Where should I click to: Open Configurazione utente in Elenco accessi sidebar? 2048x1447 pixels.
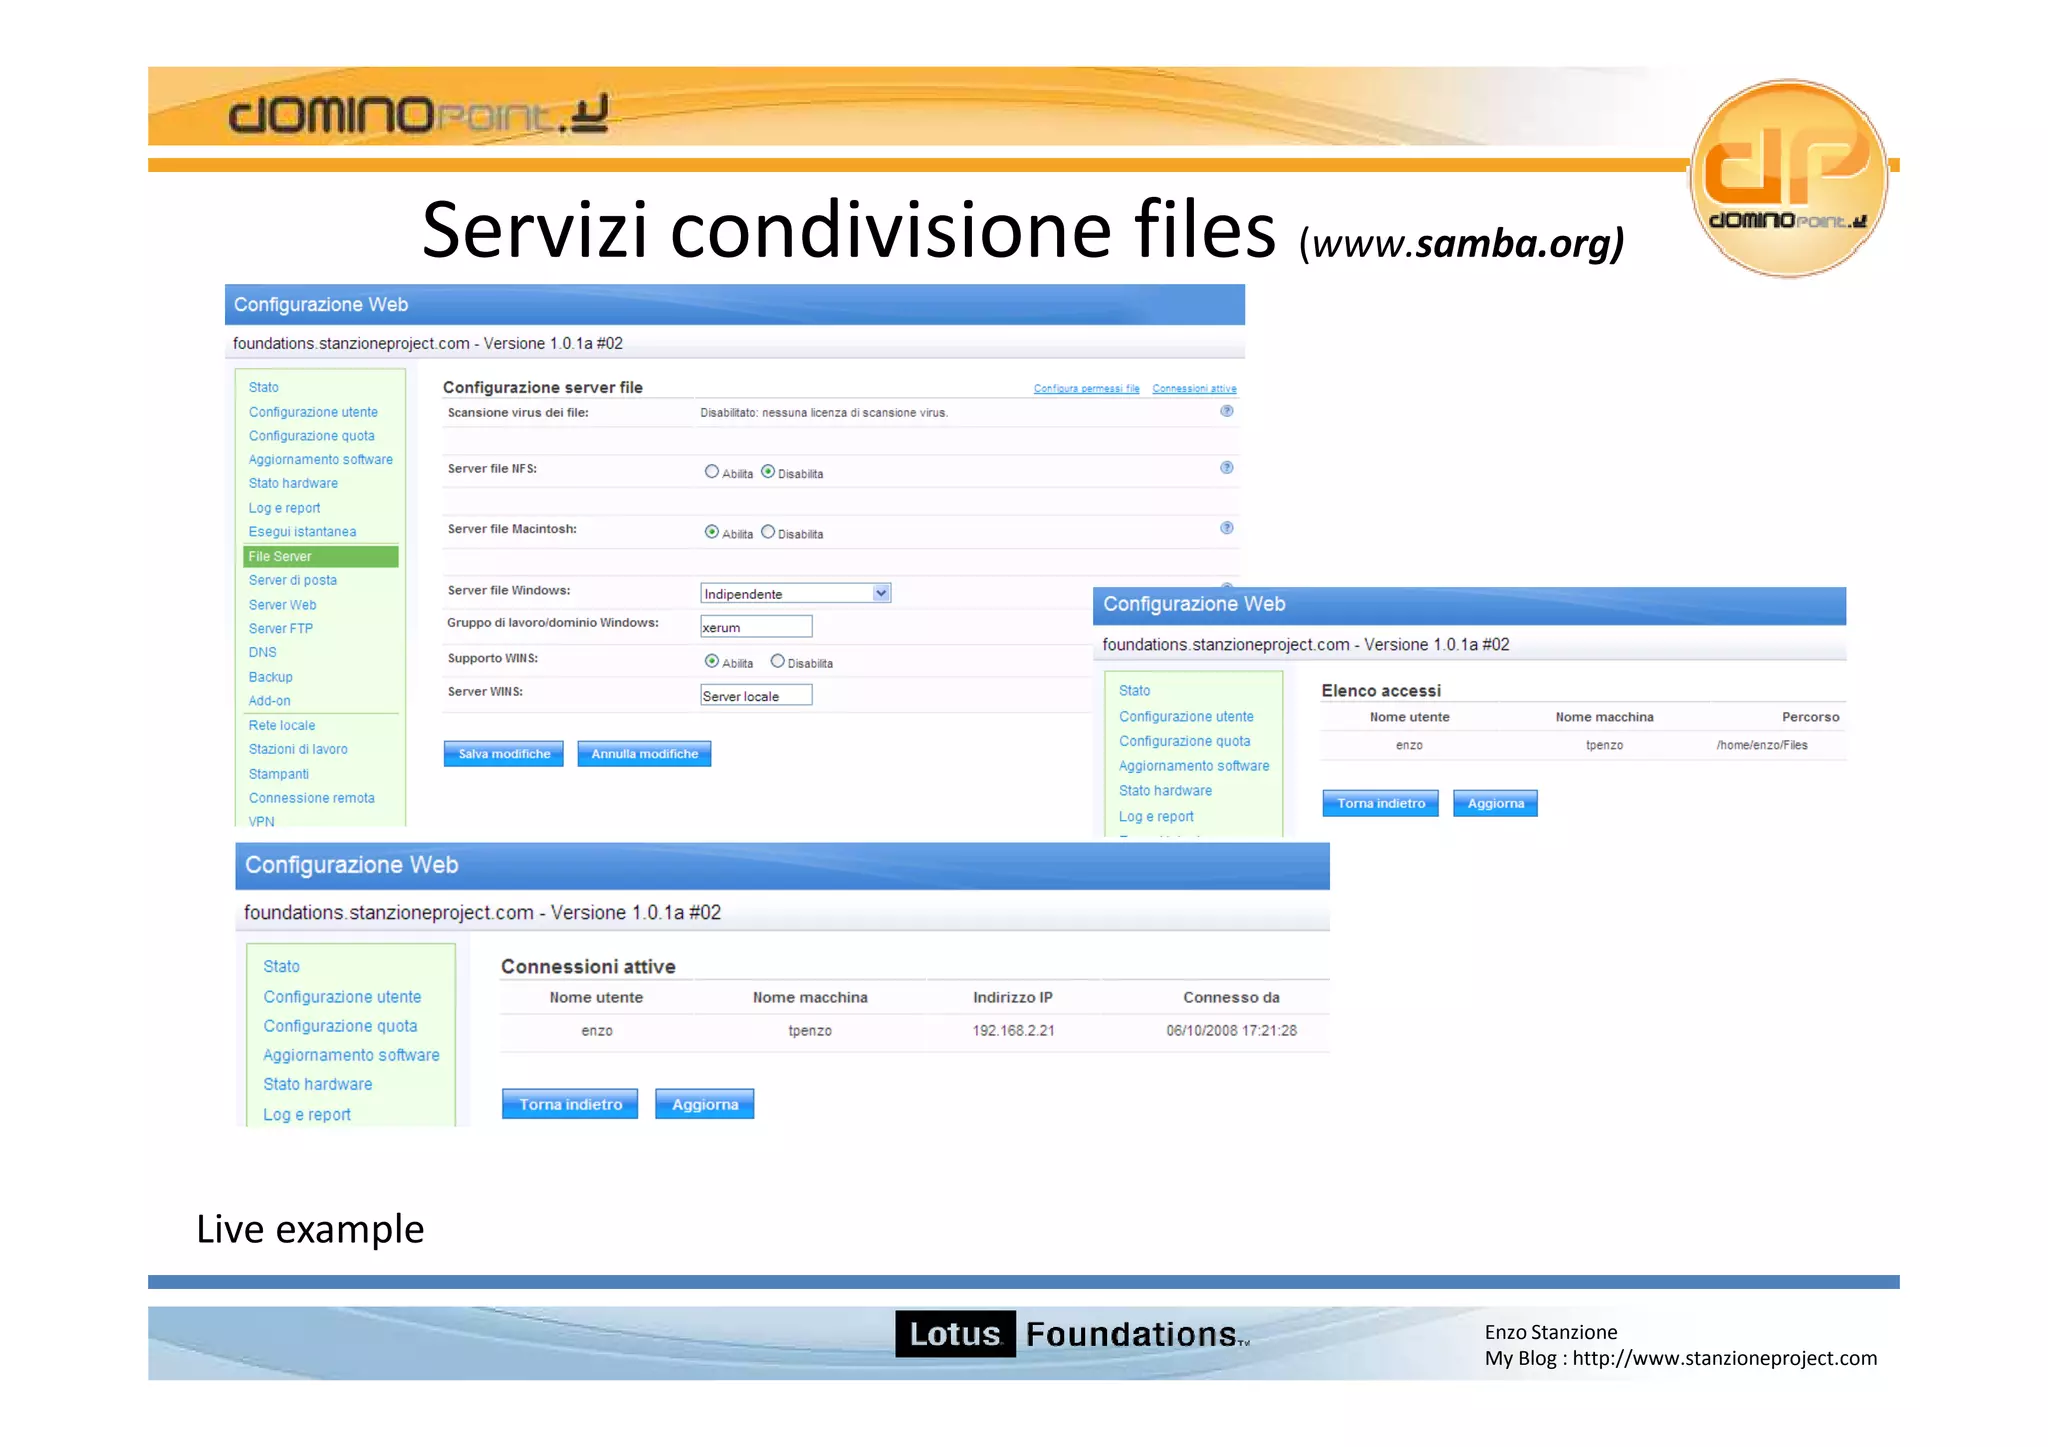tap(1186, 716)
